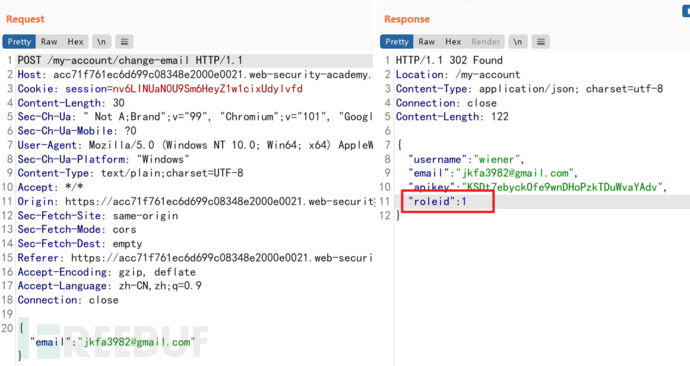Click the Request panel heading

[25, 19]
